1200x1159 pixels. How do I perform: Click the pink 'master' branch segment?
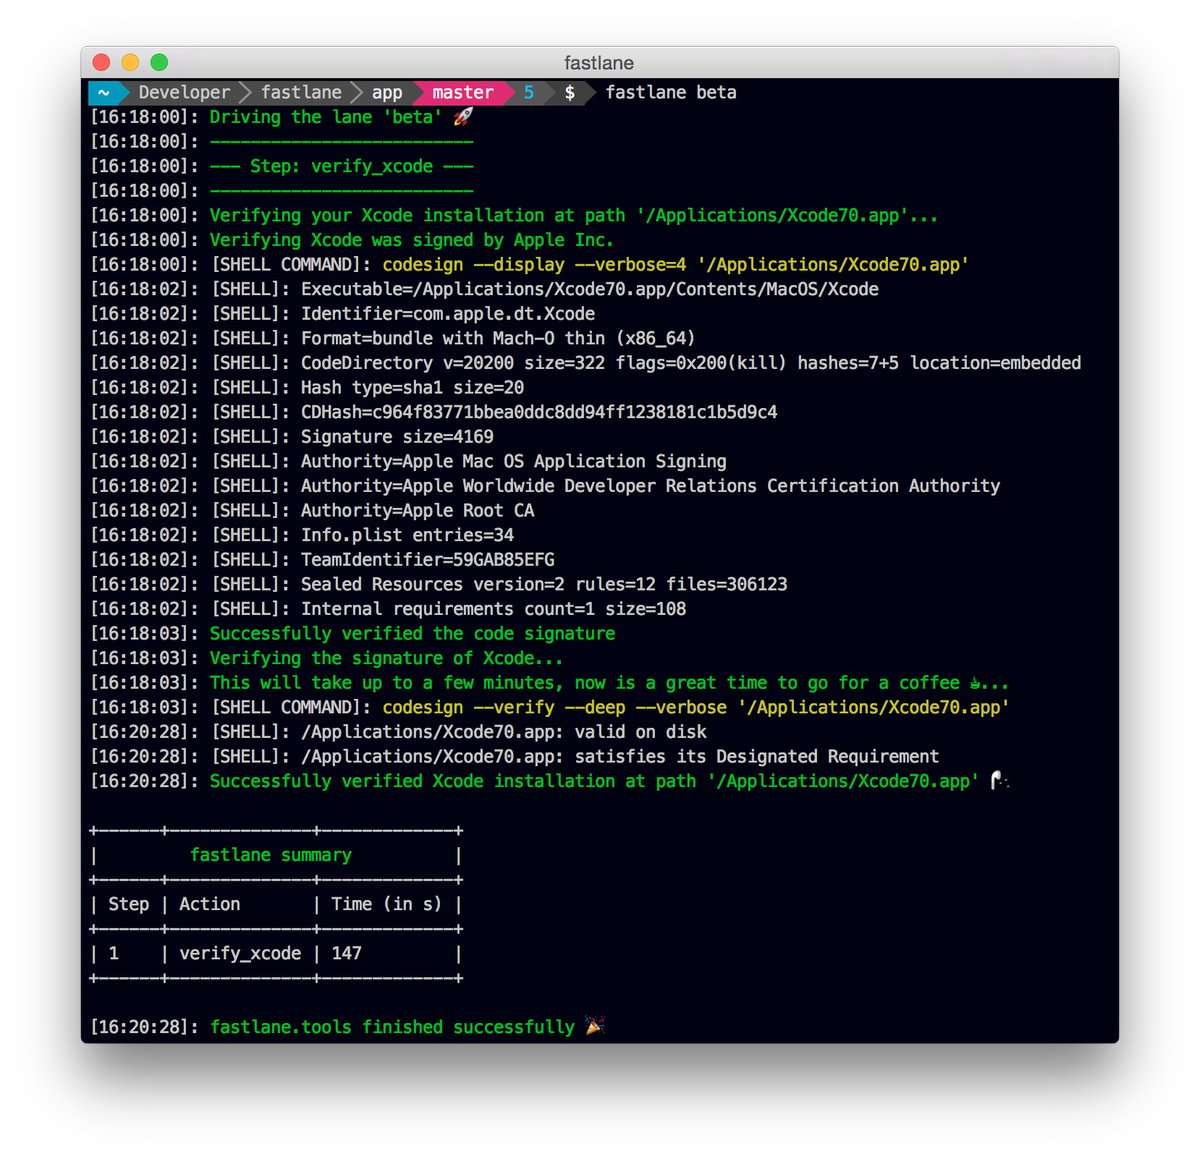coord(463,92)
